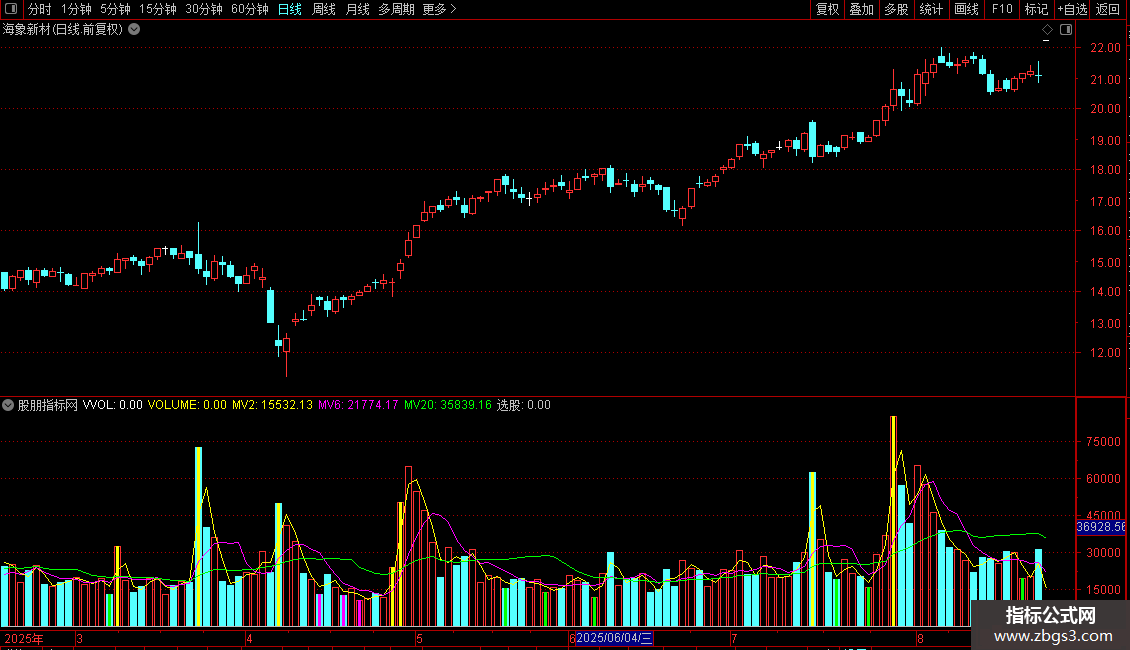
Task: Click the 复权 button
Action: pyautogui.click(x=827, y=9)
